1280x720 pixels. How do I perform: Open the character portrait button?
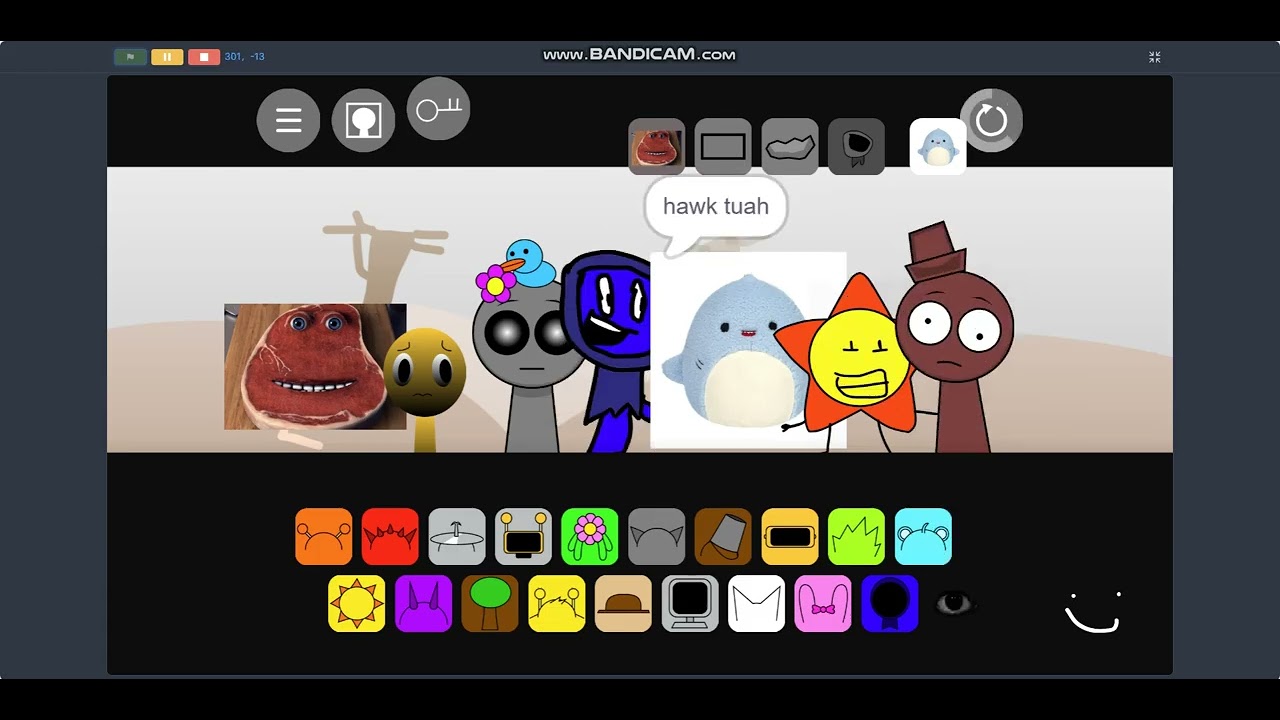point(363,121)
